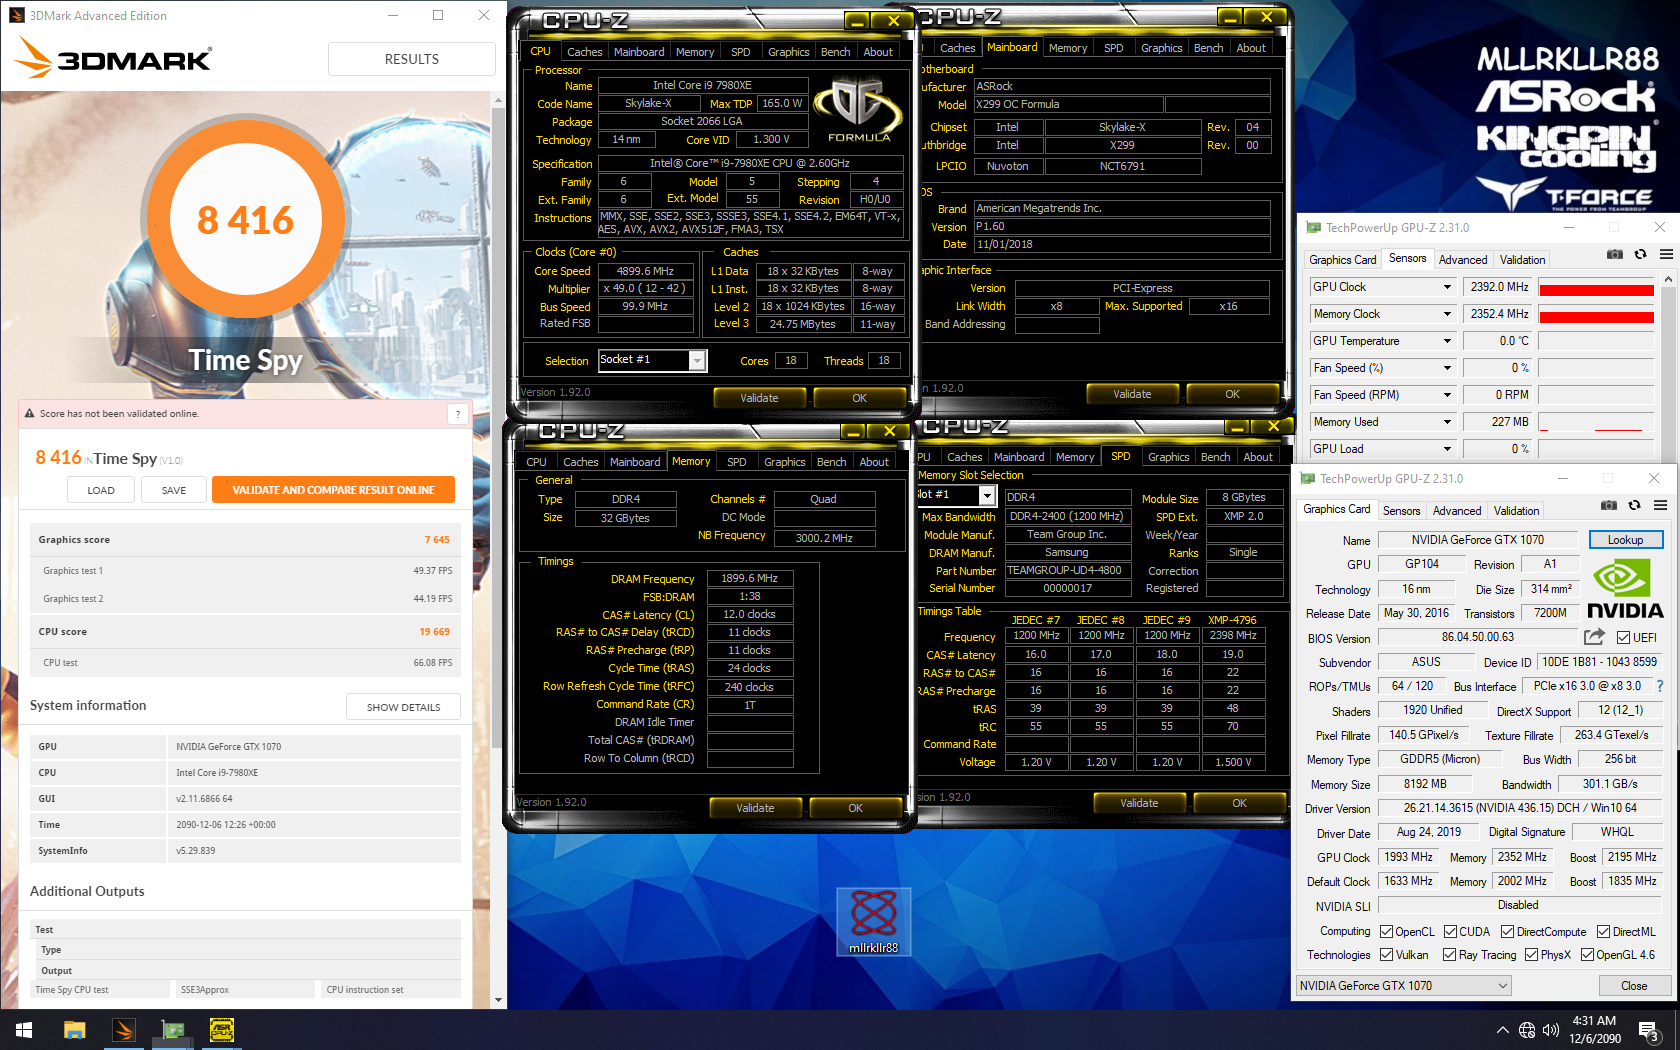Screen dimensions: 1680x1050
Task: Click SHOW DETAILS under System information
Action: pyautogui.click(x=403, y=707)
